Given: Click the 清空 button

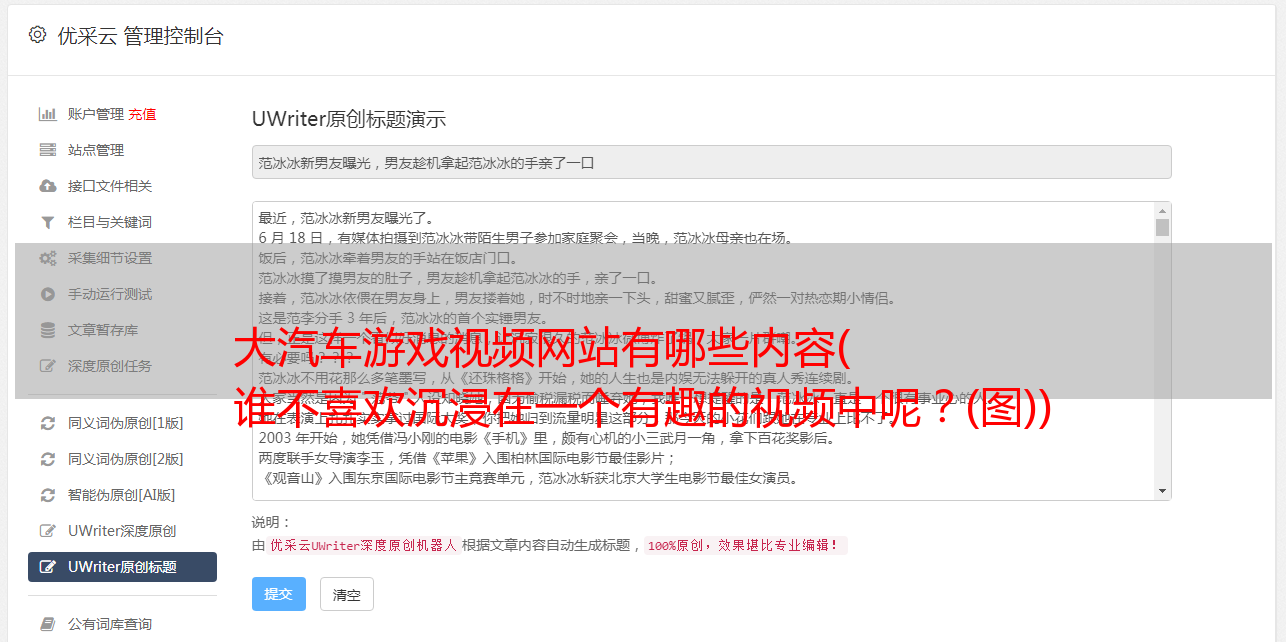Looking at the screenshot, I should click(x=347, y=594).
